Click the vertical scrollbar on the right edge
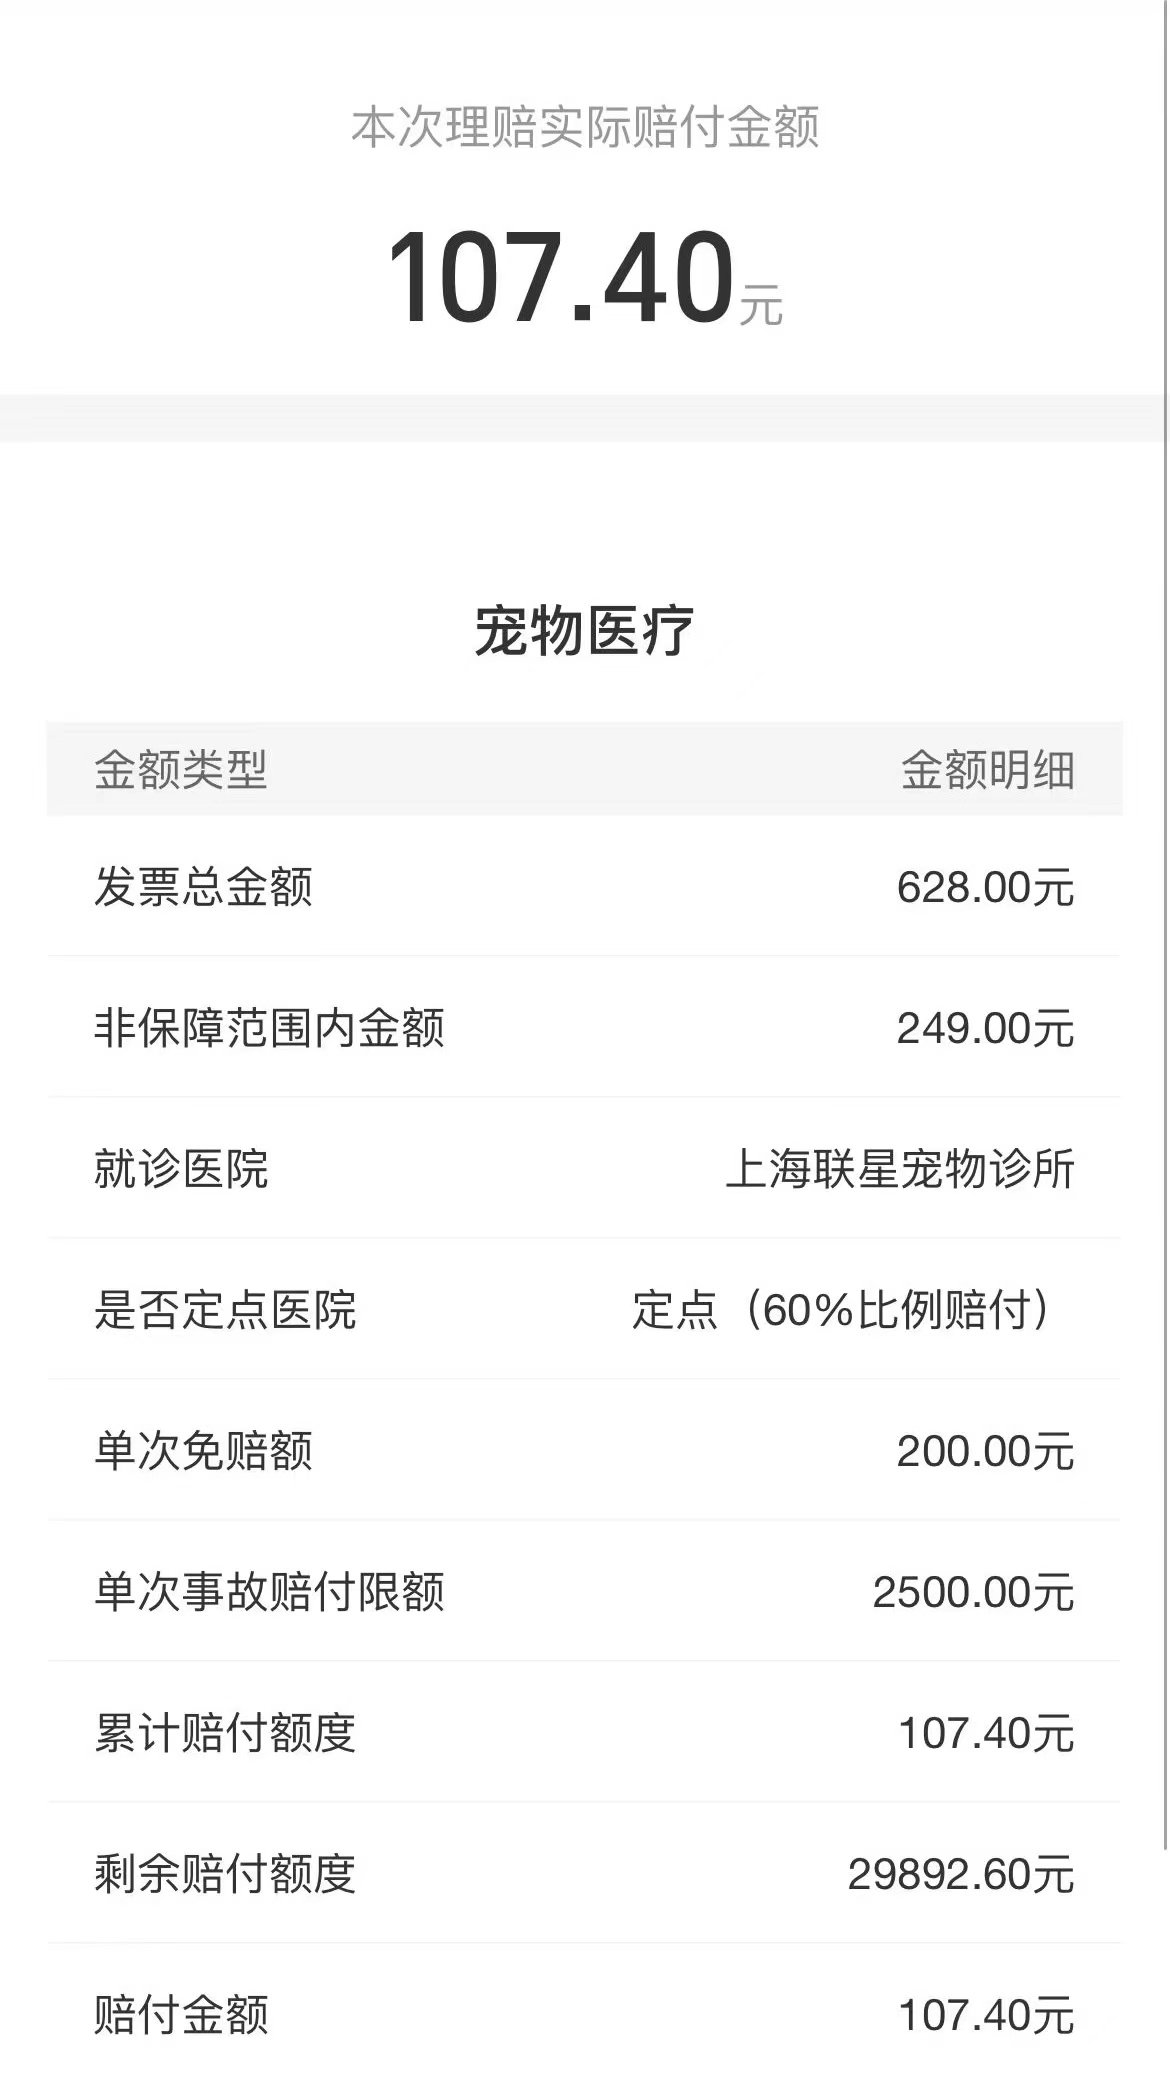Screen dimensions: 1170x2080 [1166, 900]
